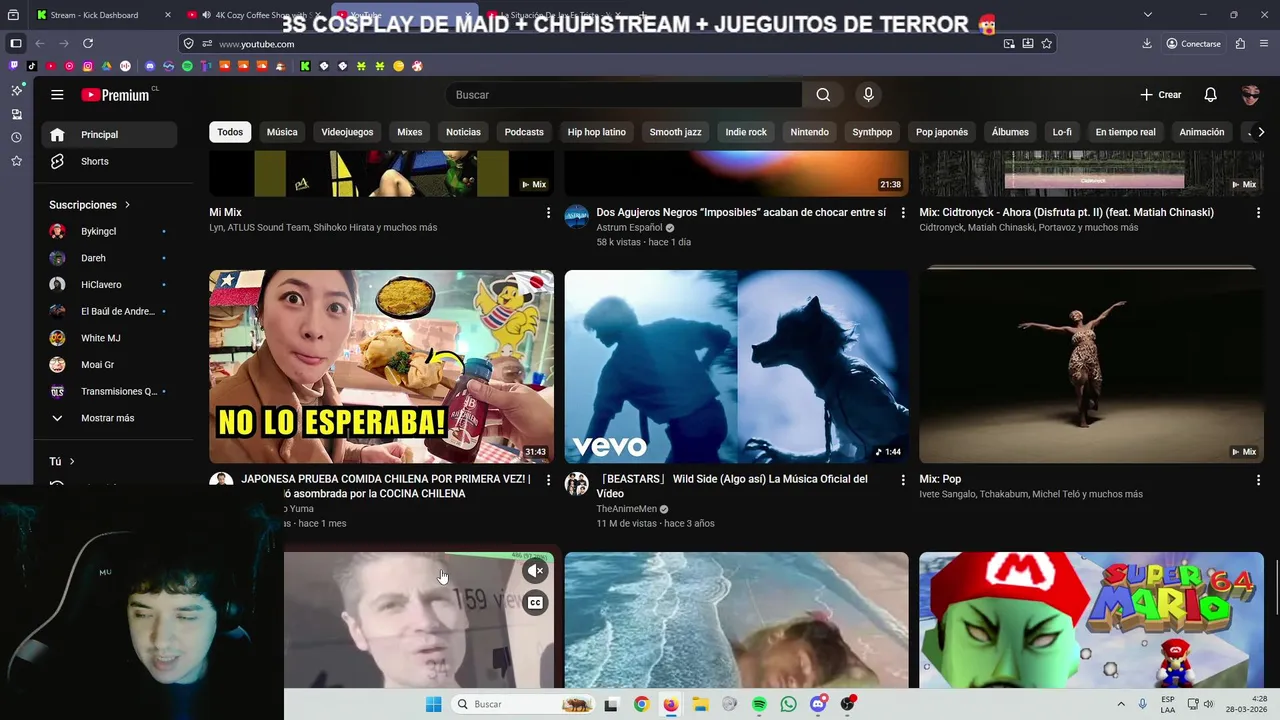Open the Twitch bookmark
The image size is (1280, 720).
14,66
